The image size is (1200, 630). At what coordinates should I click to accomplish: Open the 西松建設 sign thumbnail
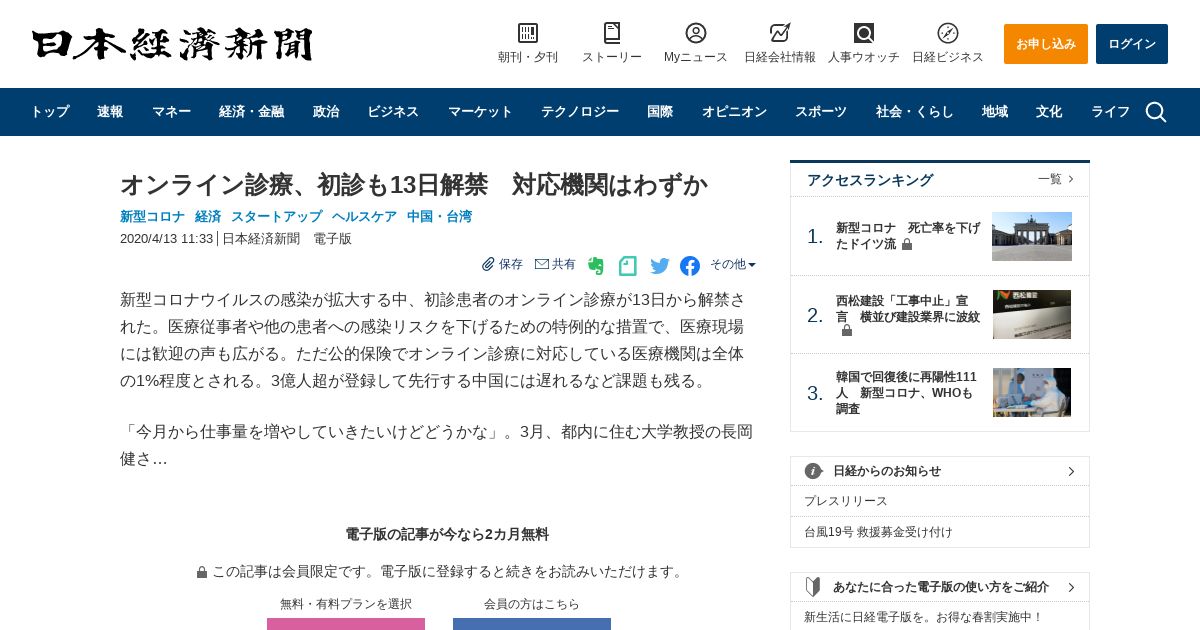click(x=1032, y=314)
